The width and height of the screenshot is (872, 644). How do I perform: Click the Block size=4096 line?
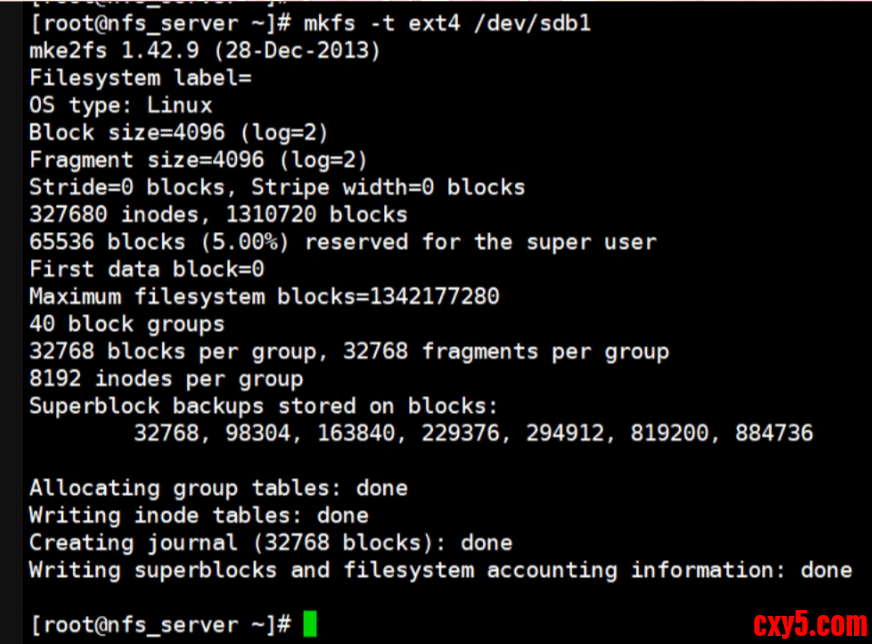[x=178, y=132]
